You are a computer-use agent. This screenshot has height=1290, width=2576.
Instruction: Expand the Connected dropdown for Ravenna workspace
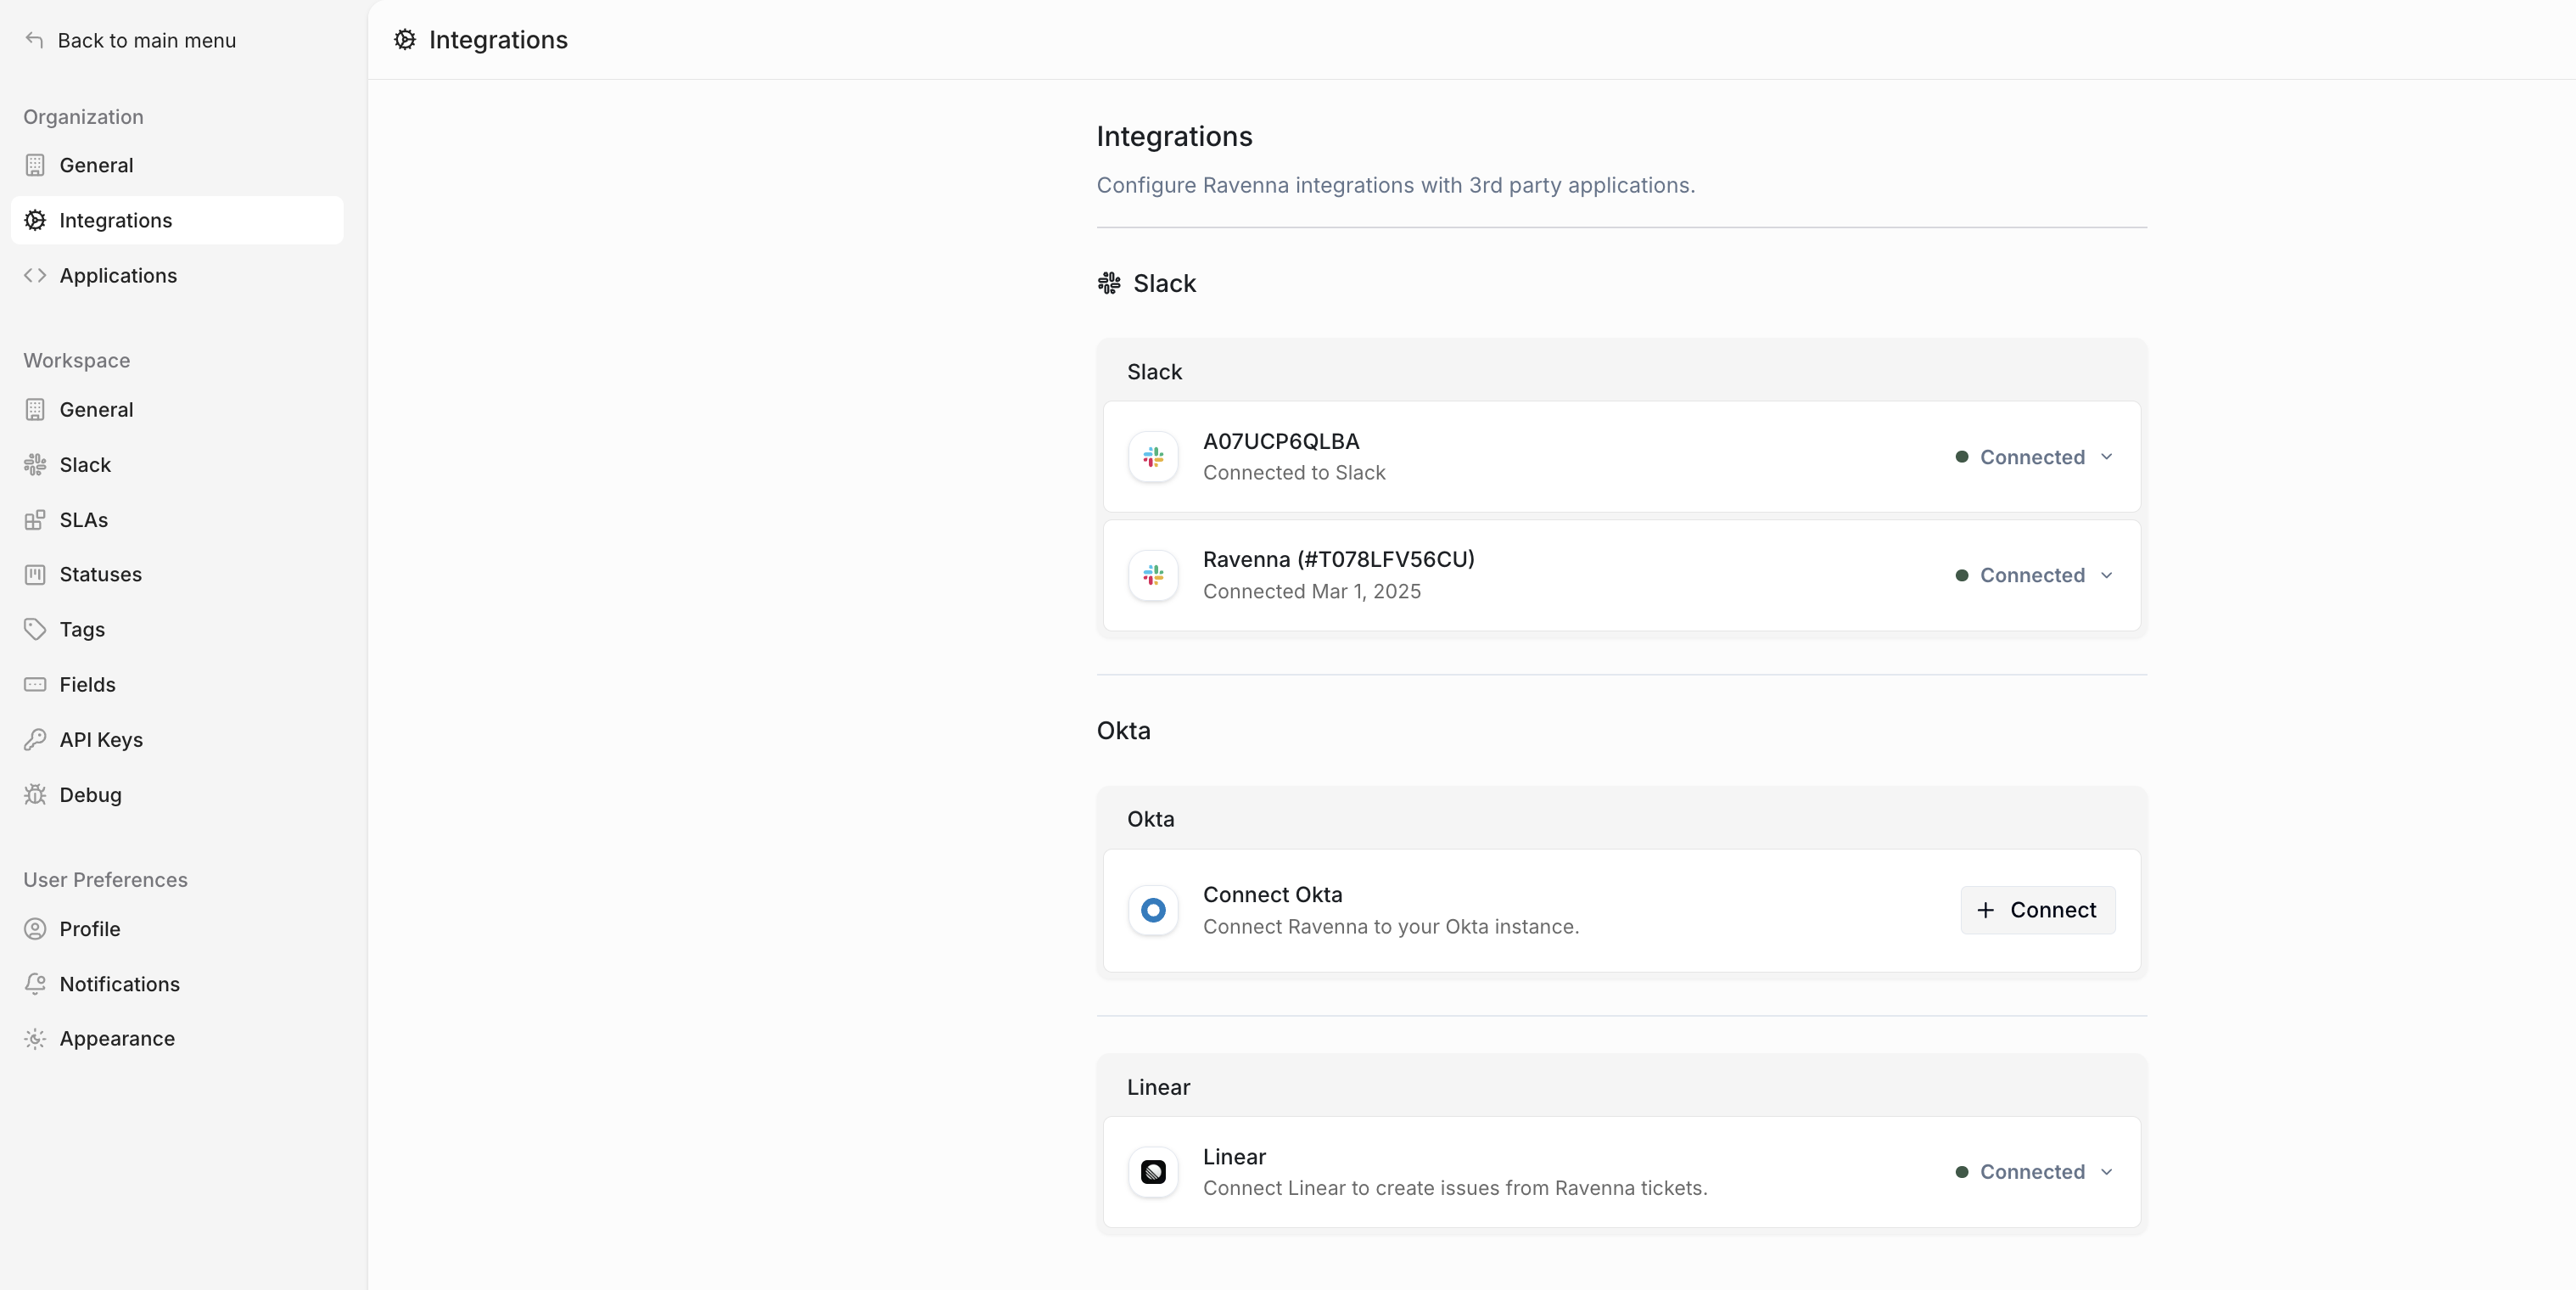[2034, 575]
